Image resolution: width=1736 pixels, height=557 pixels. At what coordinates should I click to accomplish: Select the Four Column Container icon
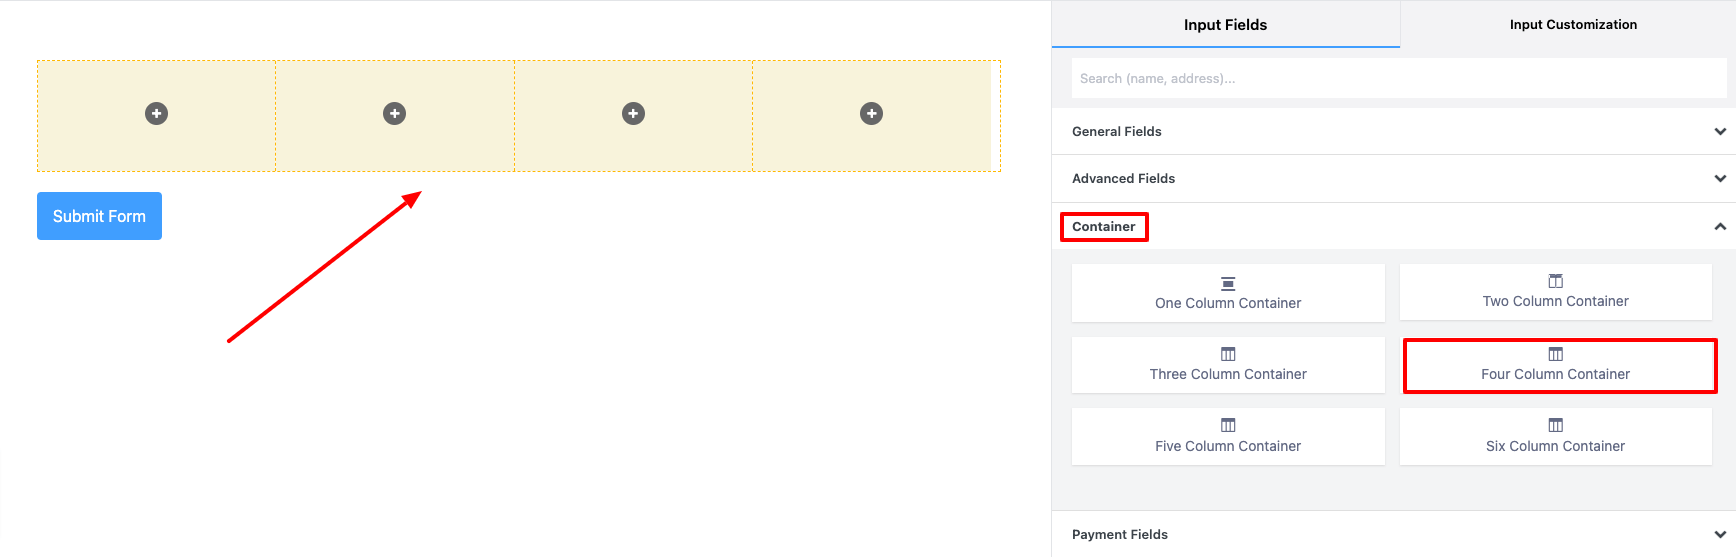point(1556,354)
